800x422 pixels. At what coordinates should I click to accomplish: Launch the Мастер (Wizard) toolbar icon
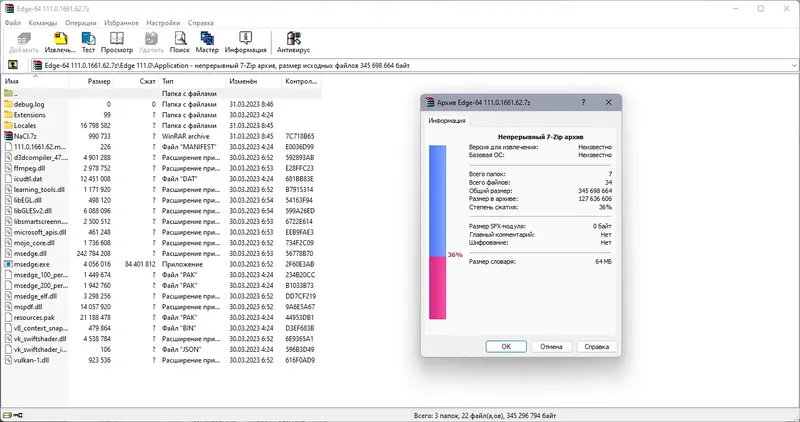point(207,38)
